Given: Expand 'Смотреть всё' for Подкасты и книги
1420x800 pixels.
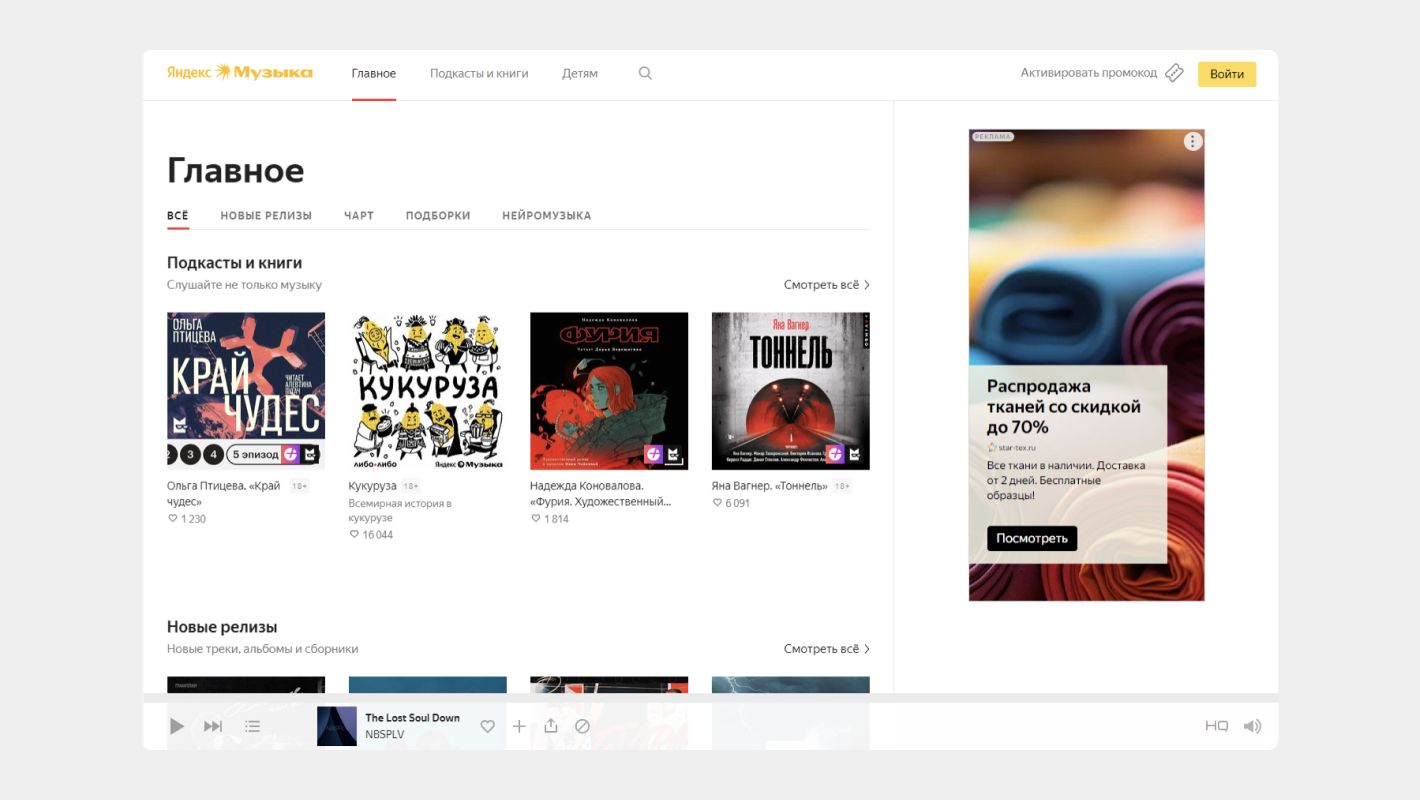Looking at the screenshot, I should pos(826,285).
